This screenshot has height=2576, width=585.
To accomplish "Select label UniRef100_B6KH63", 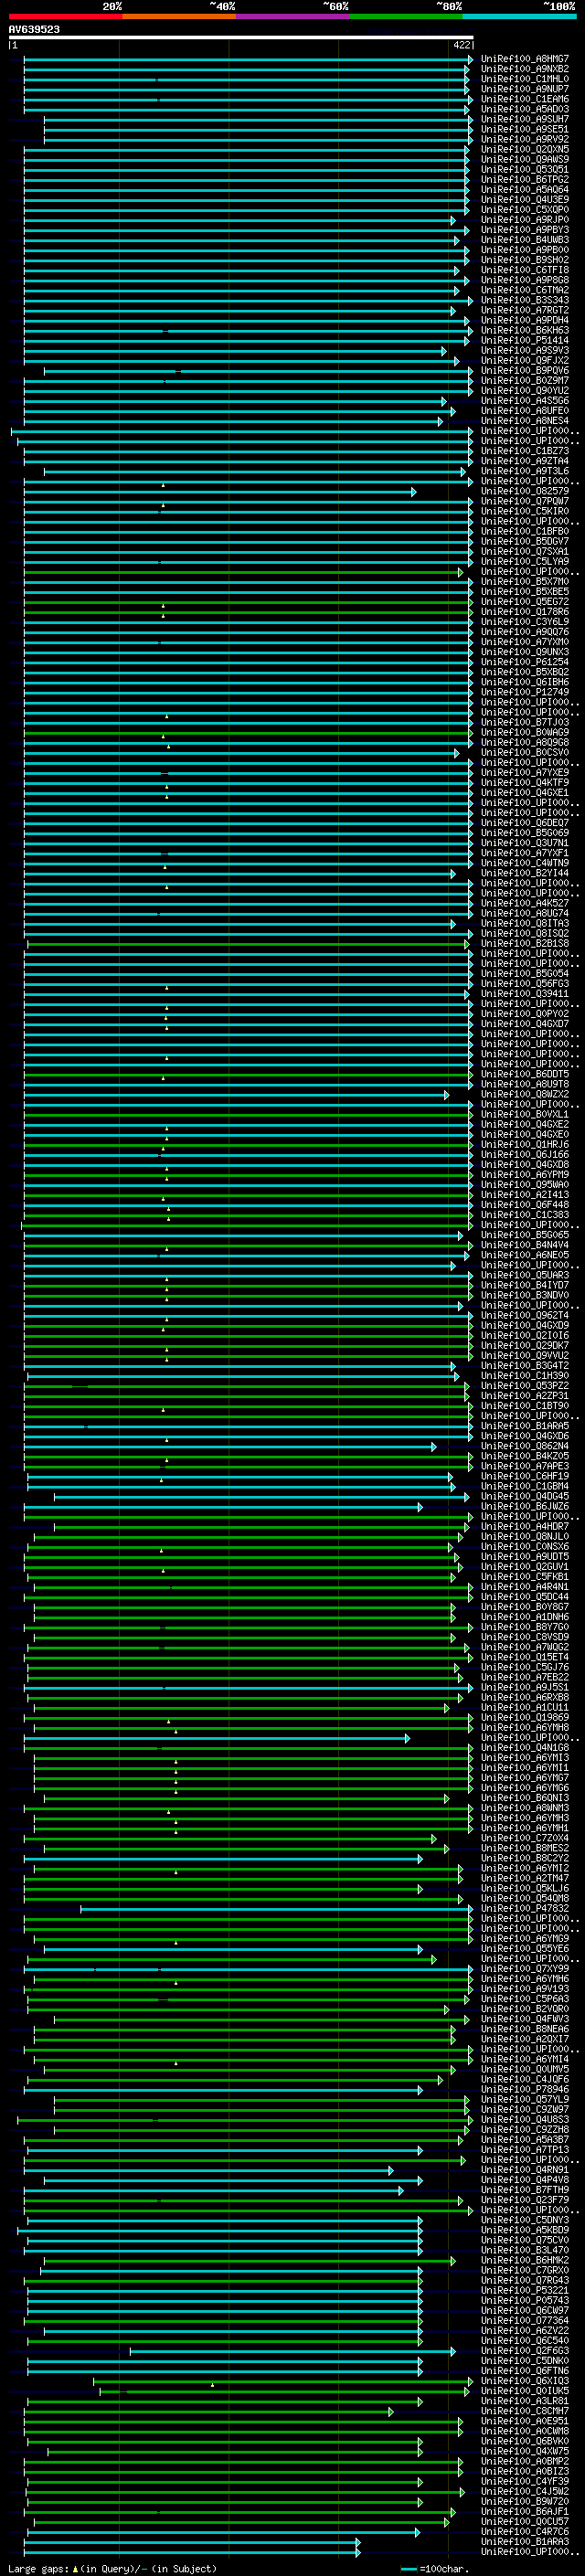I will pyautogui.click(x=525, y=330).
